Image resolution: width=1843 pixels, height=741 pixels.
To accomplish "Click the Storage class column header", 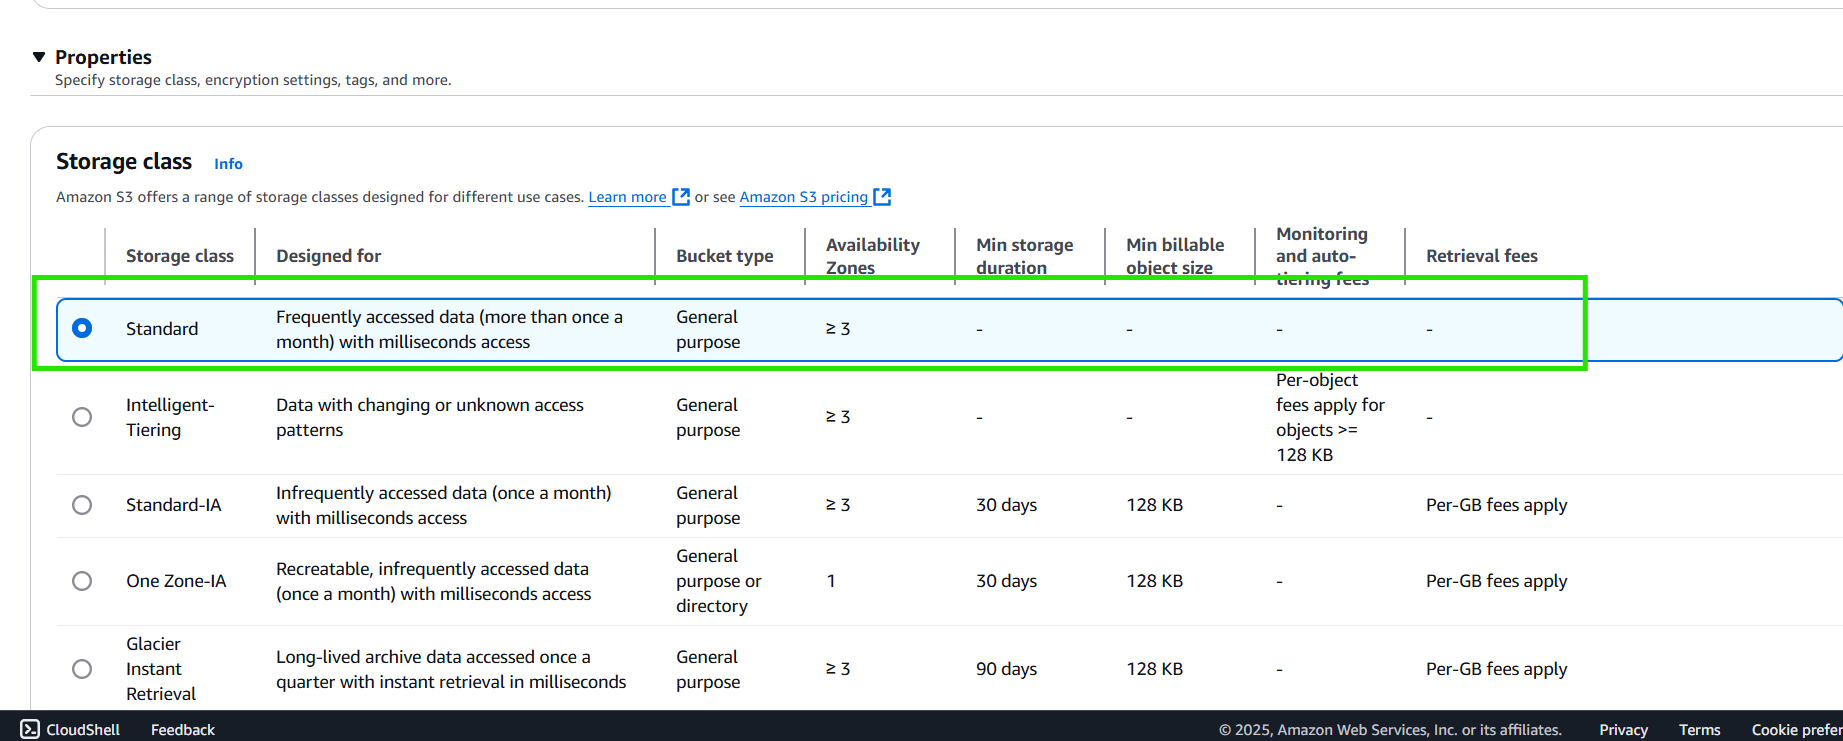I will (x=180, y=256).
